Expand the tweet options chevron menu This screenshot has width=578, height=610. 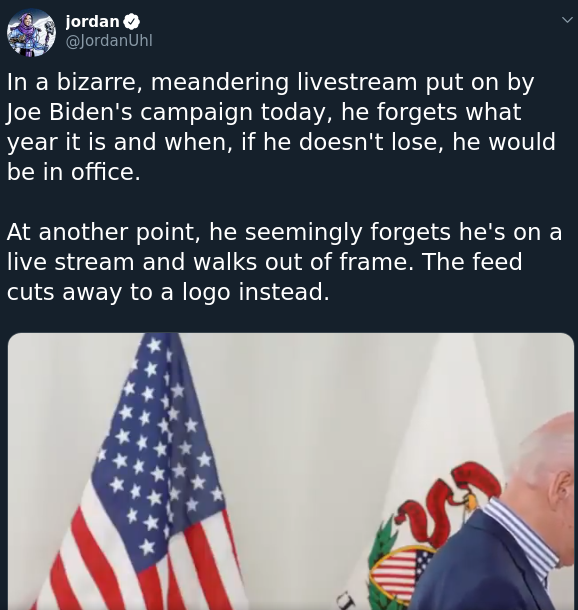pyautogui.click(x=567, y=19)
